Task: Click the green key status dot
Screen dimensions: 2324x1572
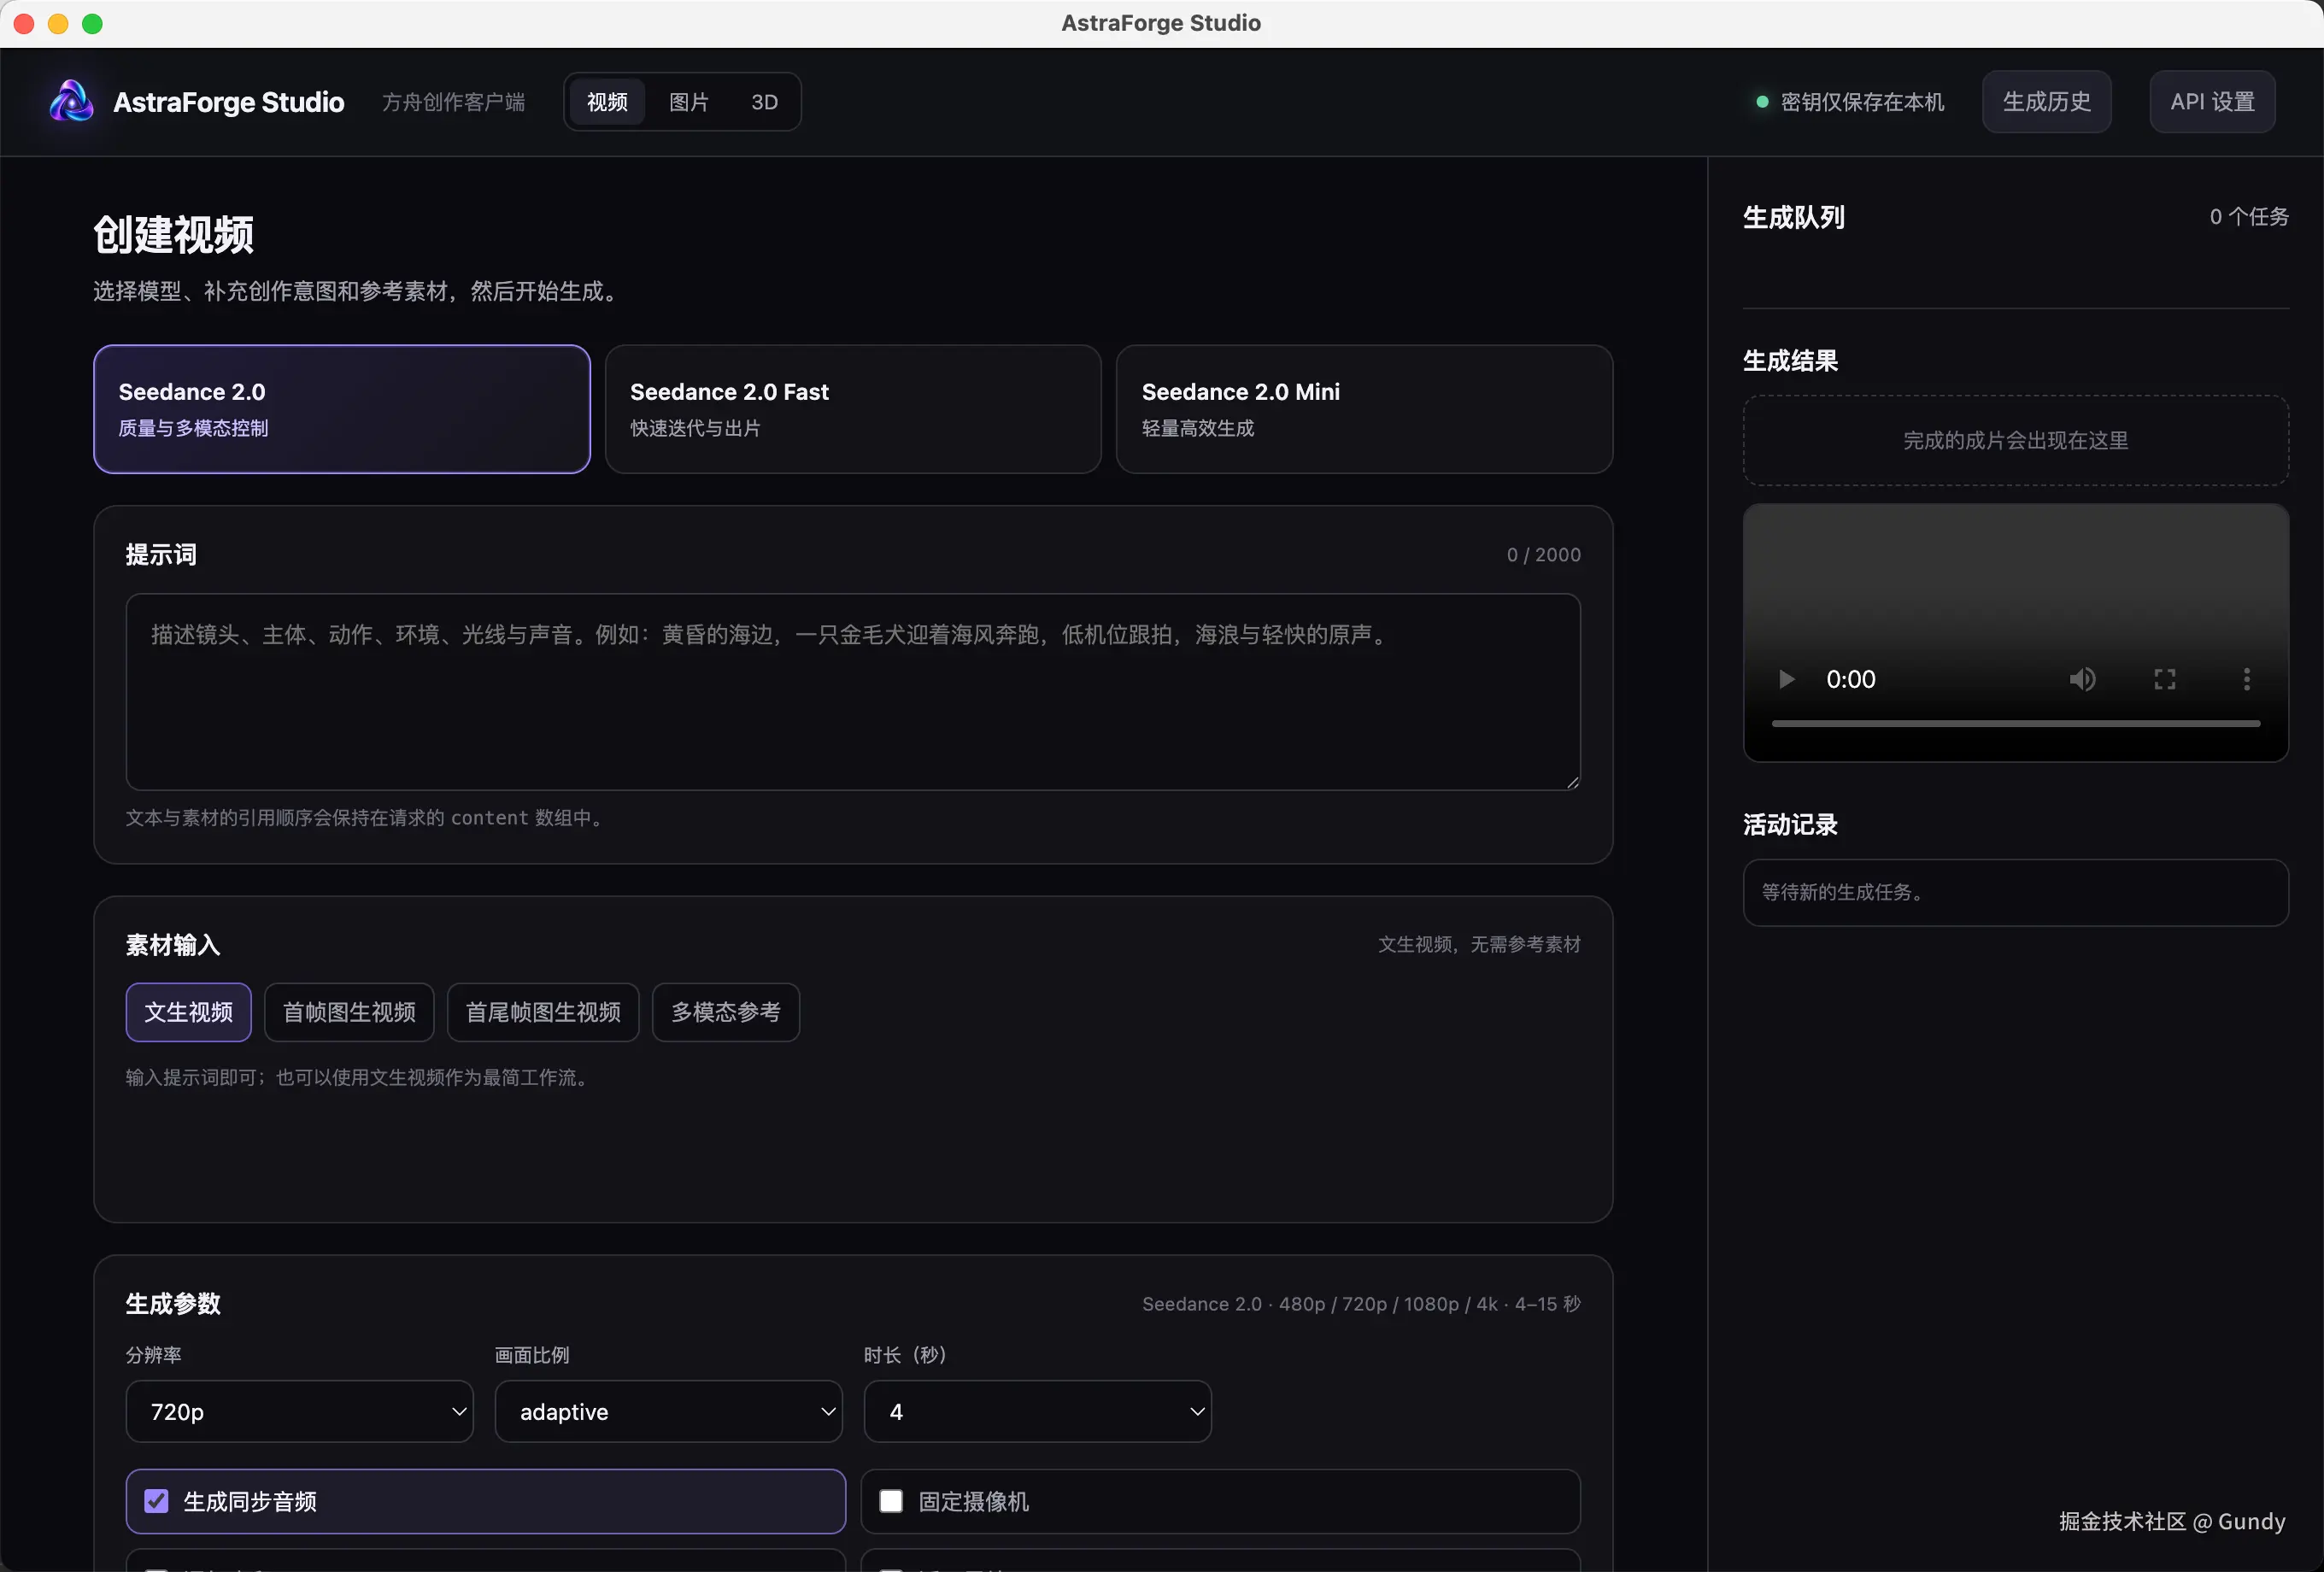Action: click(x=1762, y=102)
